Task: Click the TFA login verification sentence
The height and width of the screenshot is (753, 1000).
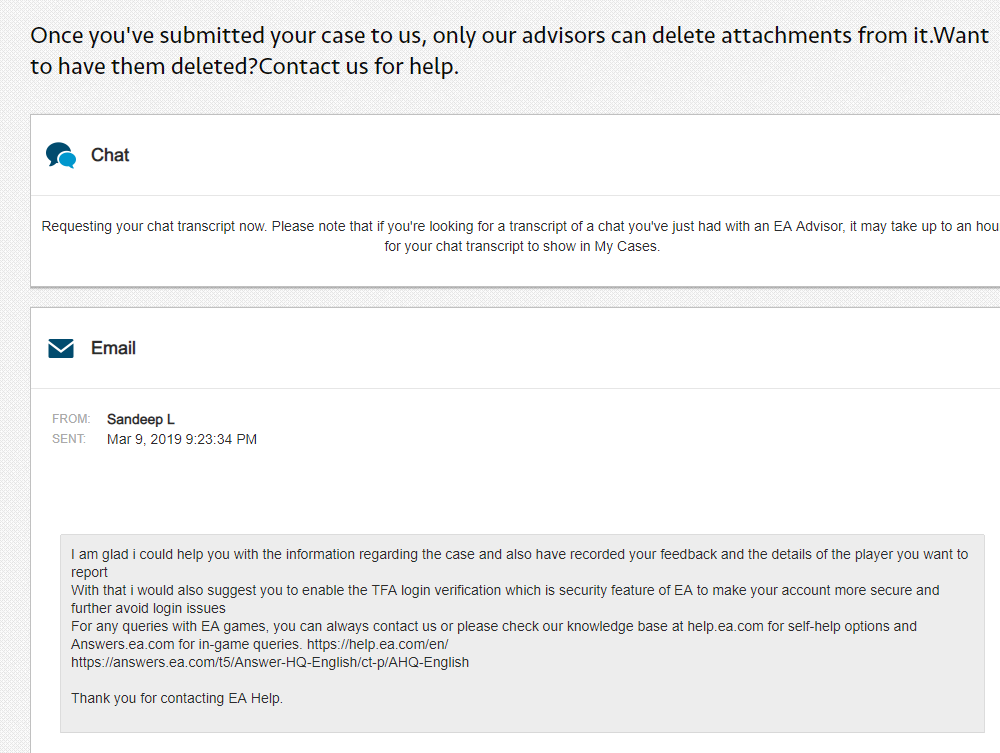Action: coord(505,599)
